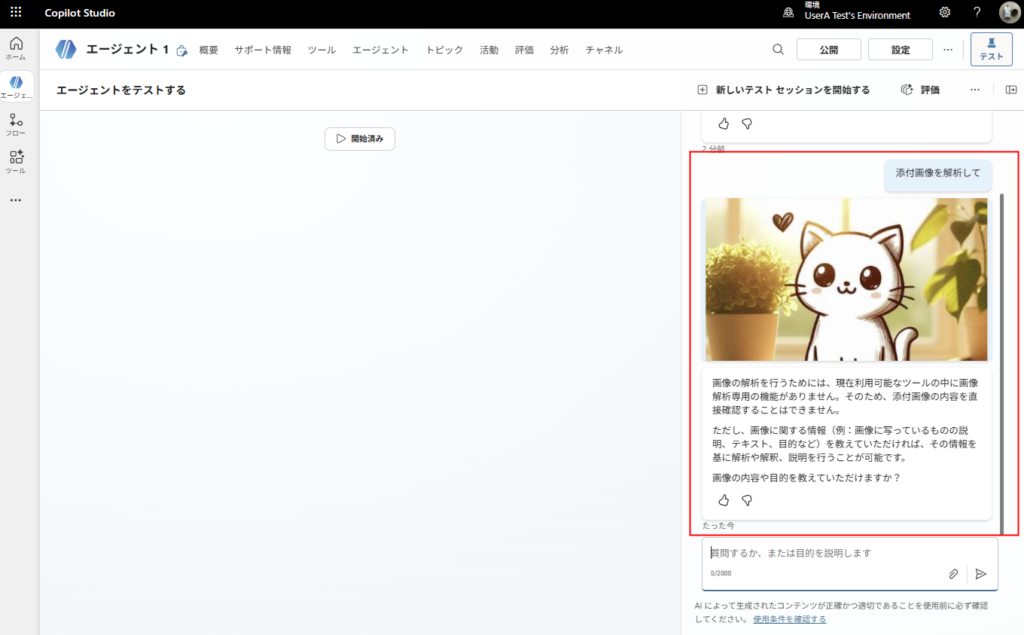Click the paperclip attach file icon
1024x635 pixels.
point(953,574)
